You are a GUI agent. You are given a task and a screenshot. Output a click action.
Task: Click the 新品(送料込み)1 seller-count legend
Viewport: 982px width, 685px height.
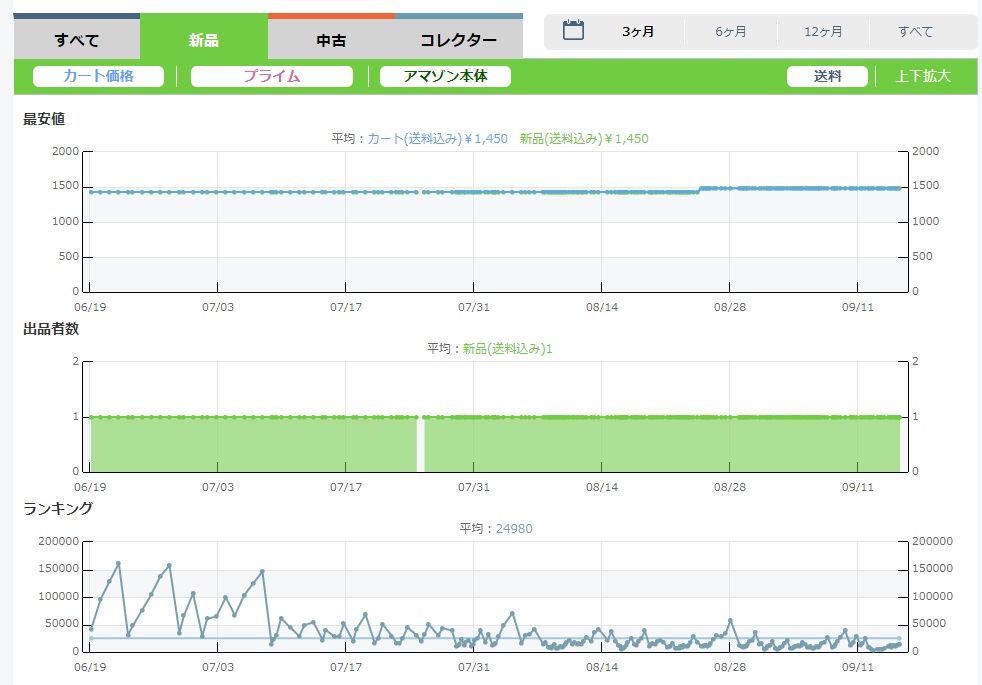507,349
